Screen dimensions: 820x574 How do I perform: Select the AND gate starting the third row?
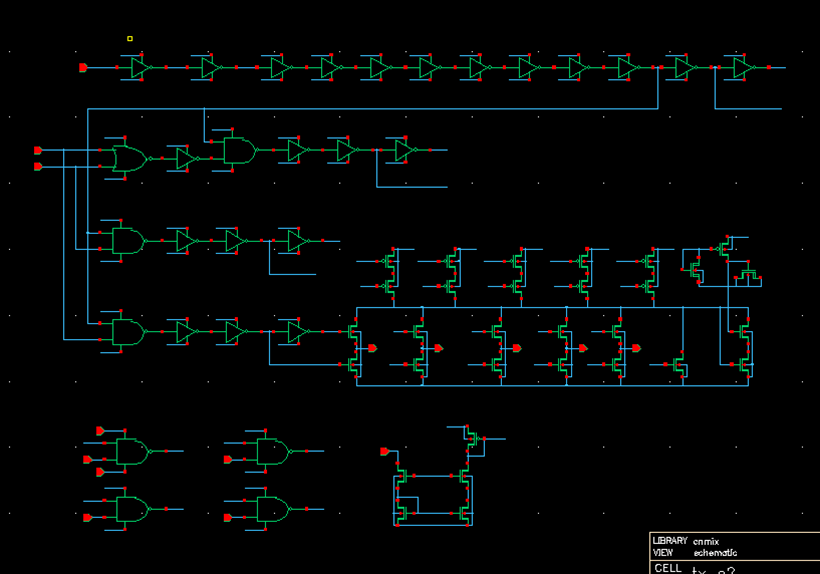click(126, 241)
